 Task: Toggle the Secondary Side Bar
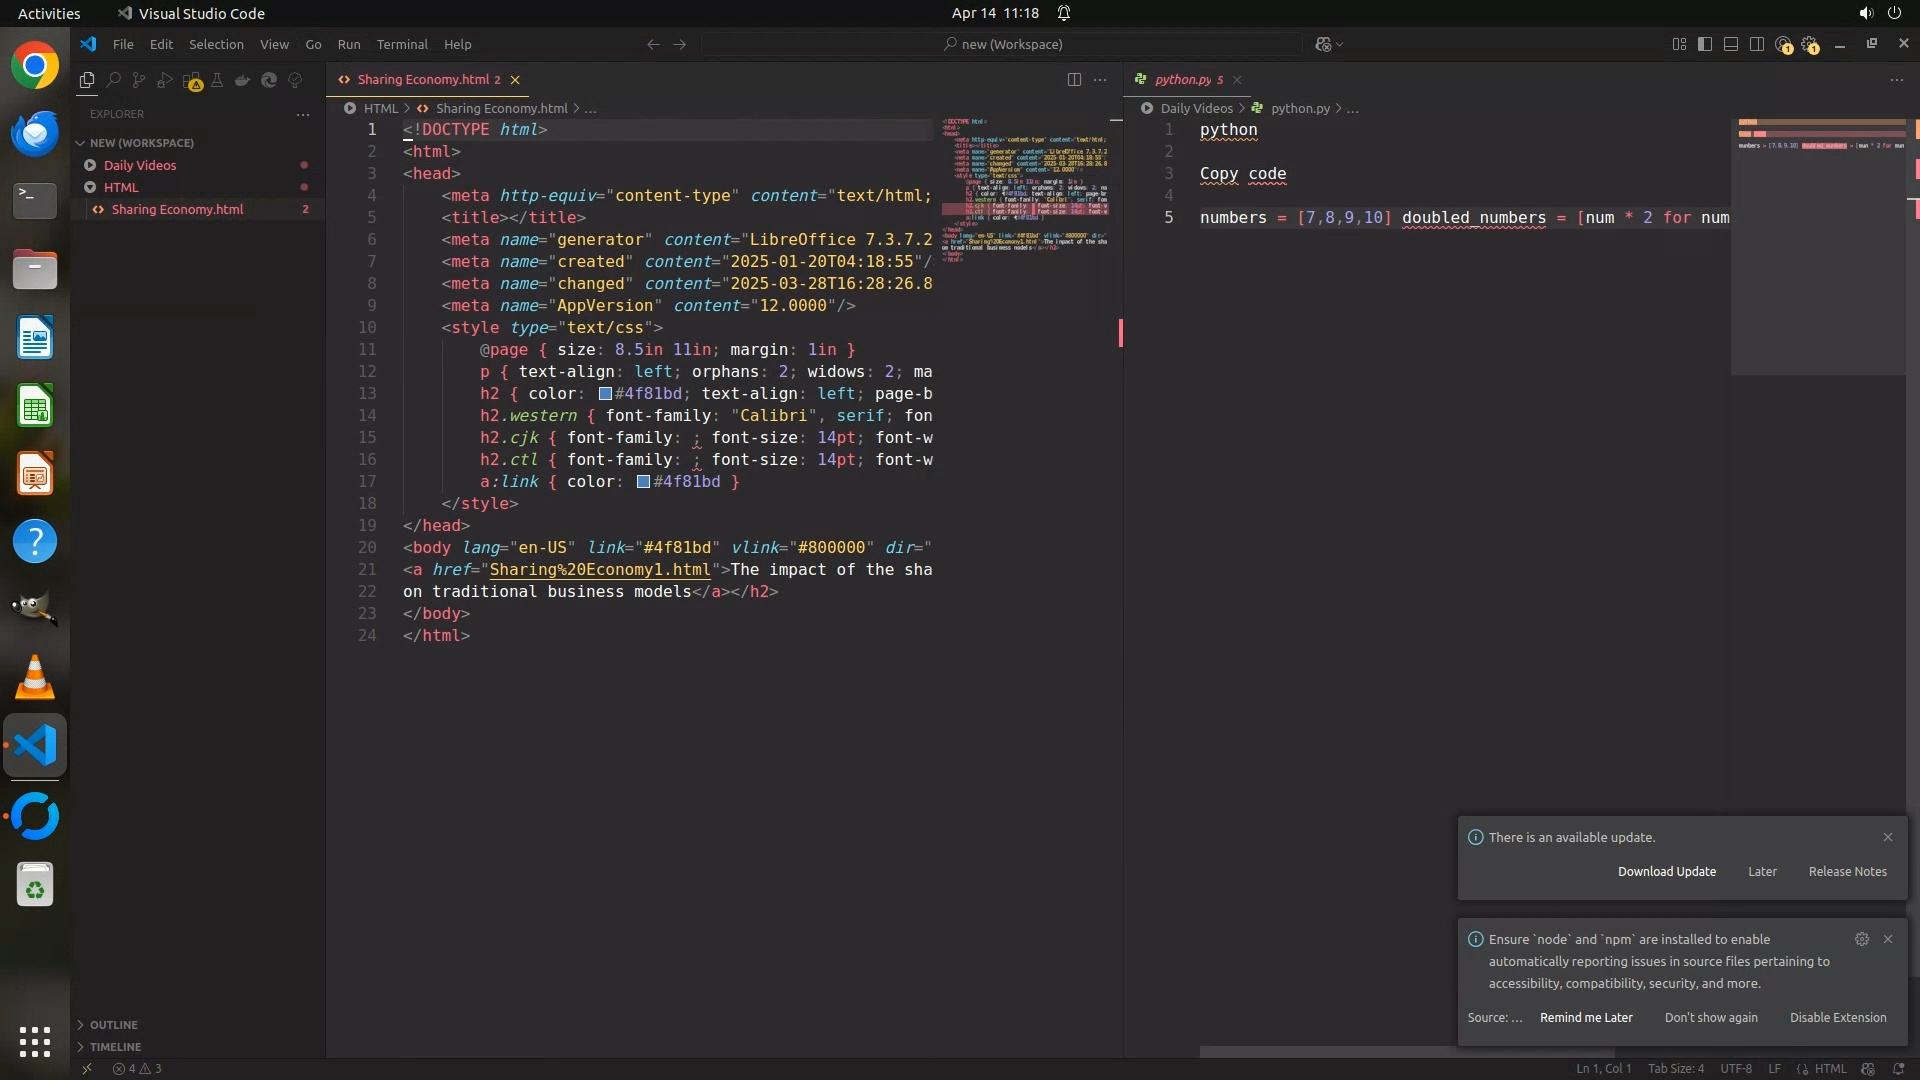click(1757, 44)
